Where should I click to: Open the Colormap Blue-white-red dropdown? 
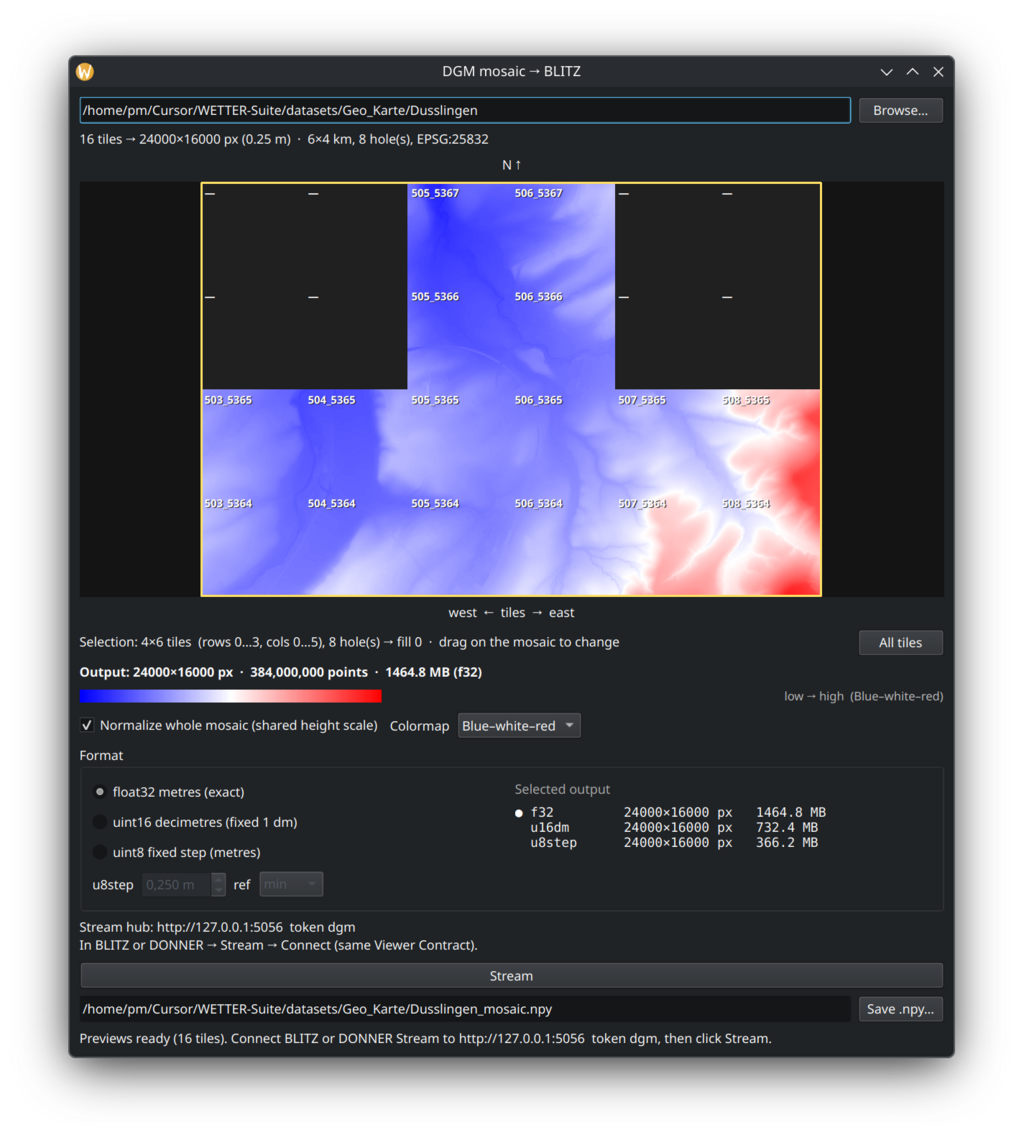coord(519,726)
